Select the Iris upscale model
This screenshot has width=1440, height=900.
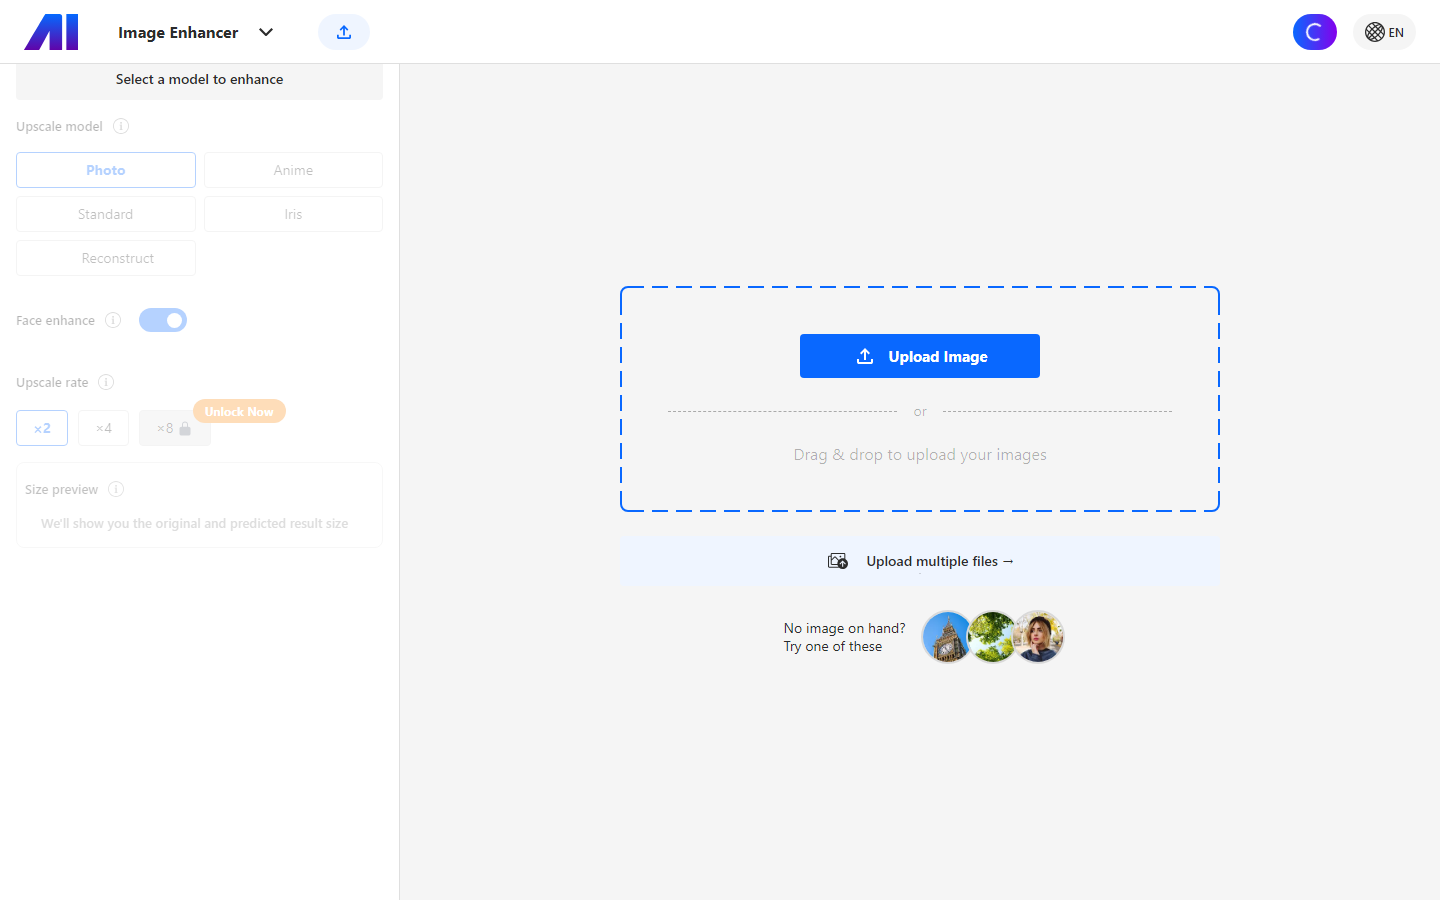(x=293, y=214)
